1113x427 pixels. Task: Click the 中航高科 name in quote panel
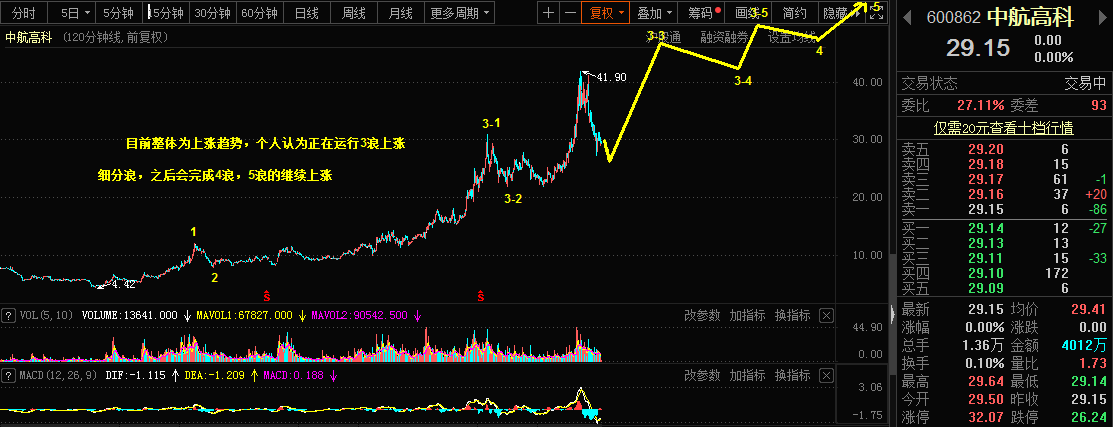(x=1031, y=18)
